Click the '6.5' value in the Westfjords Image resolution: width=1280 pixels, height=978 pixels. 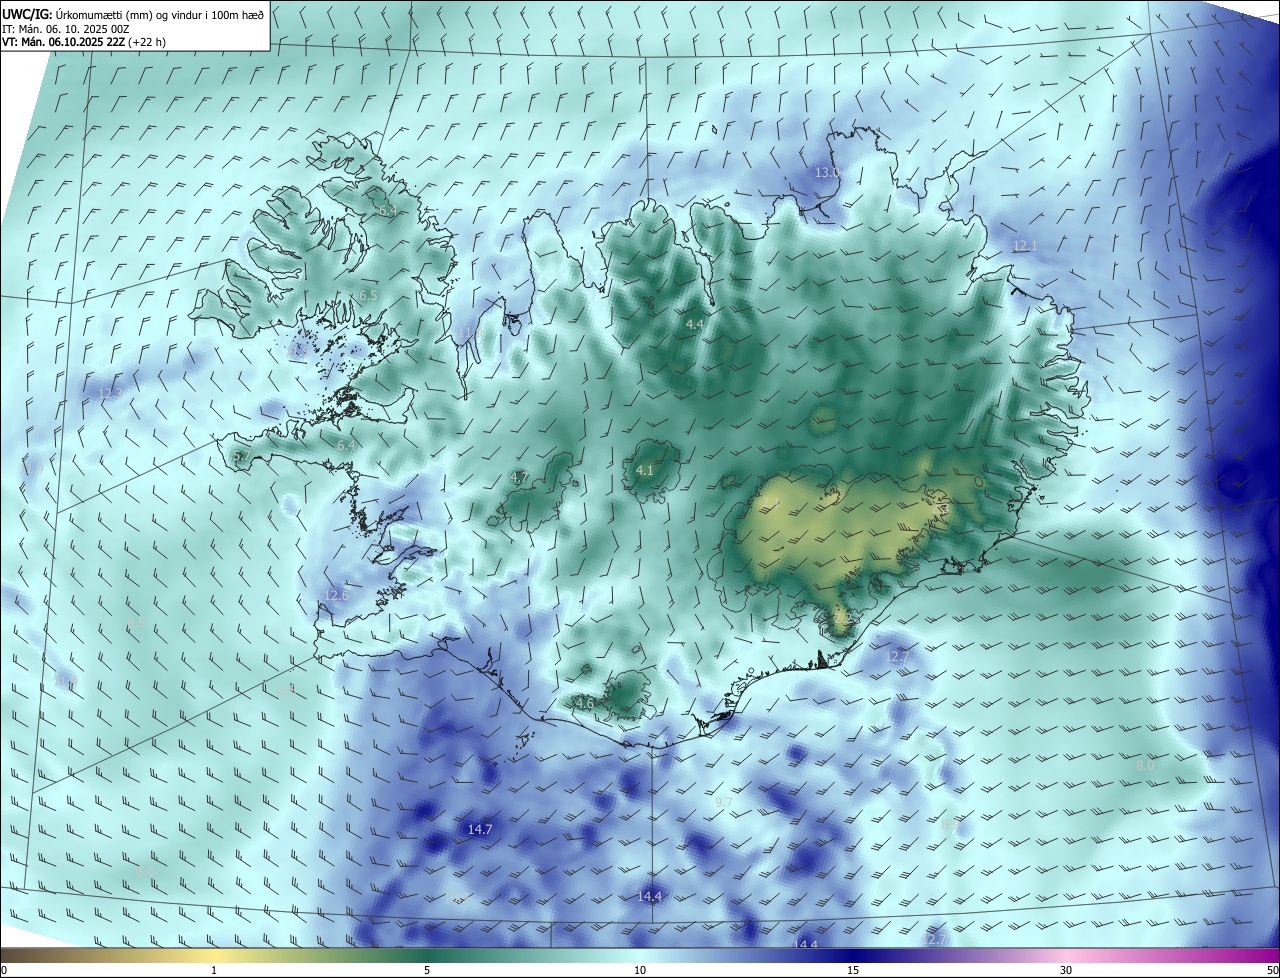(367, 296)
